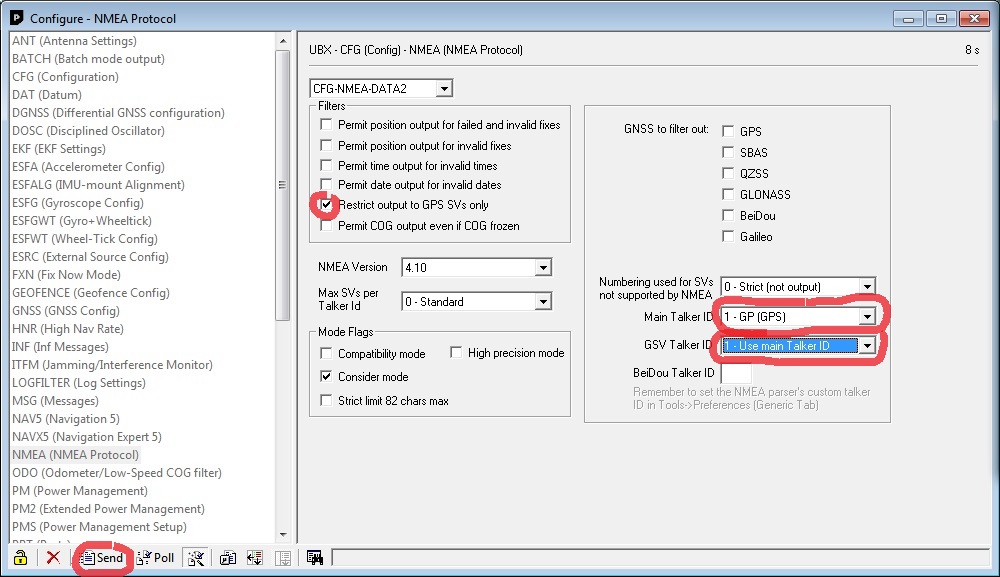
Task: Click the P application icon in title bar
Action: [16, 18]
